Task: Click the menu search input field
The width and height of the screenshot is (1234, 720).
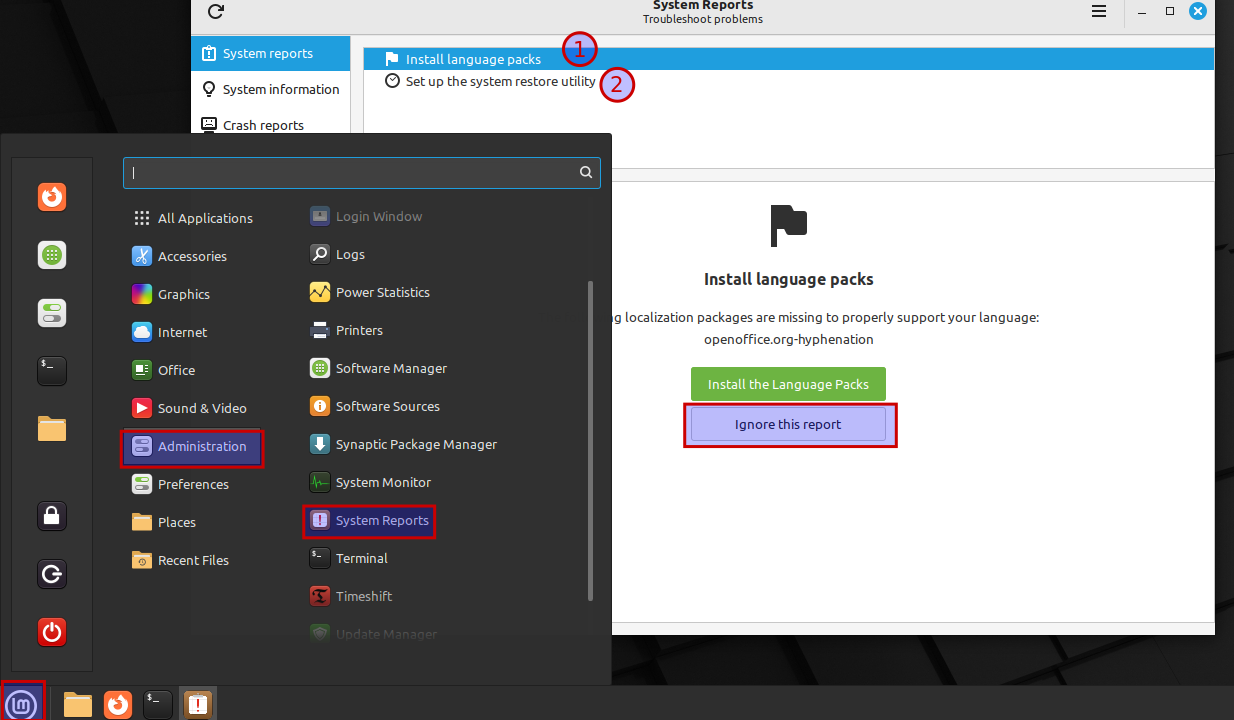Action: [362, 172]
